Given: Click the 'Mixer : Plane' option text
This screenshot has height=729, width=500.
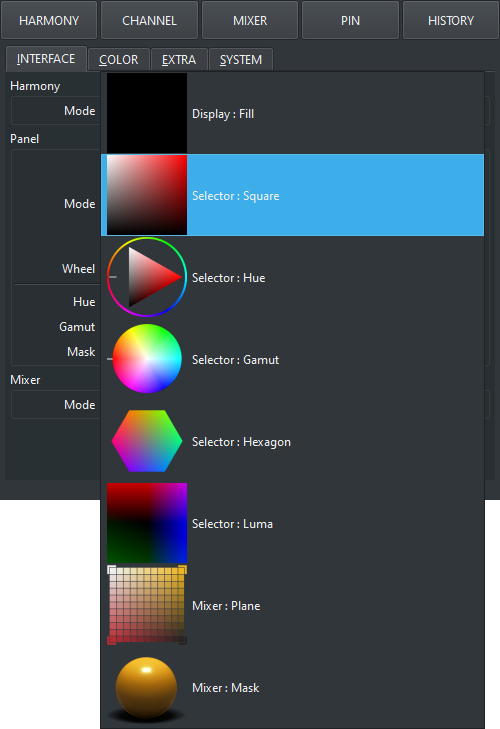Looking at the screenshot, I should (x=226, y=606).
